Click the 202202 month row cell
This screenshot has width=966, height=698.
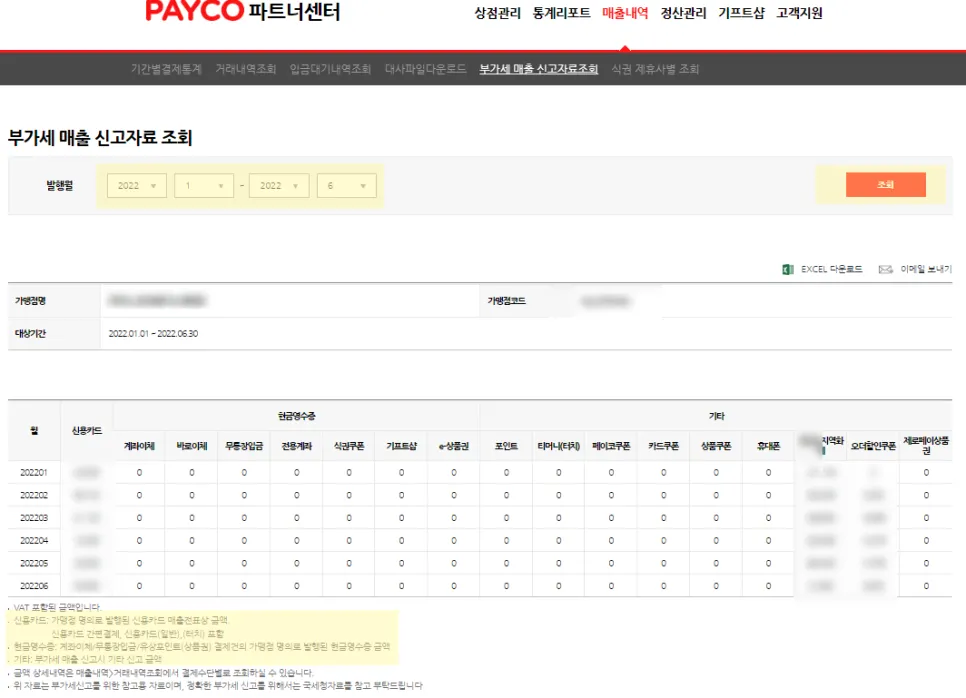(34, 495)
